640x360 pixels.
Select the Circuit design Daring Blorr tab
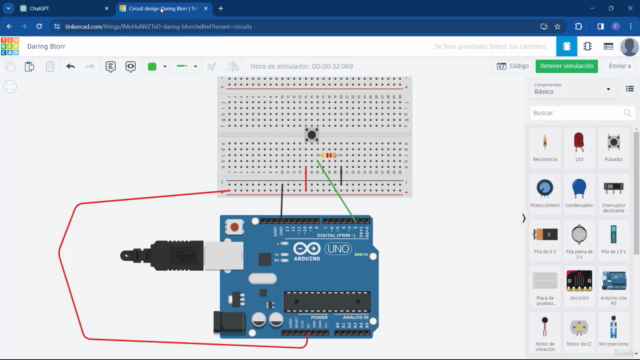[163, 8]
